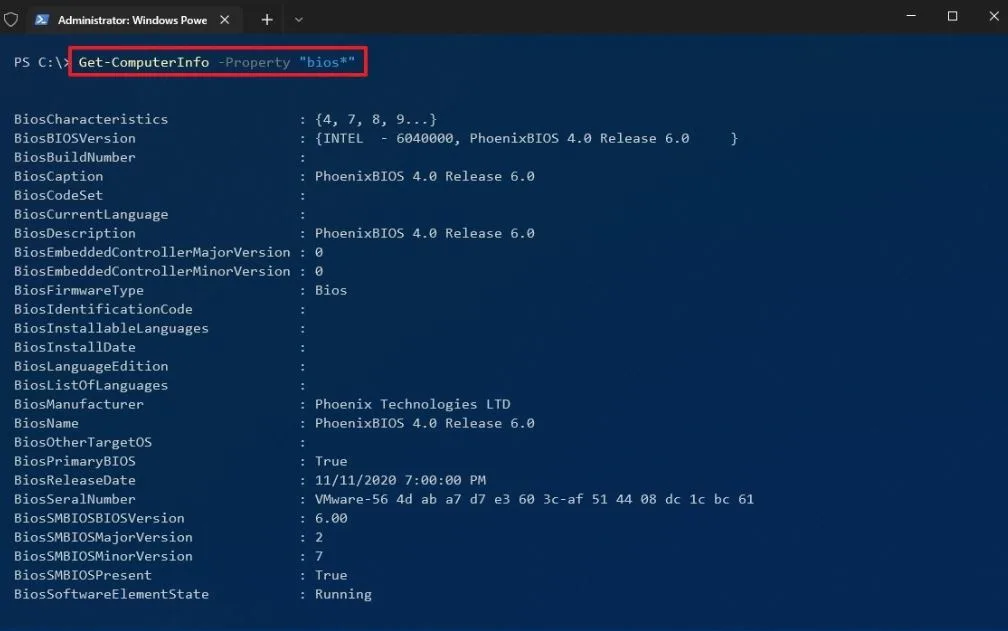Click the BiosCaption property name
Viewport: 1008px width, 631px height.
pyautogui.click(x=58, y=176)
